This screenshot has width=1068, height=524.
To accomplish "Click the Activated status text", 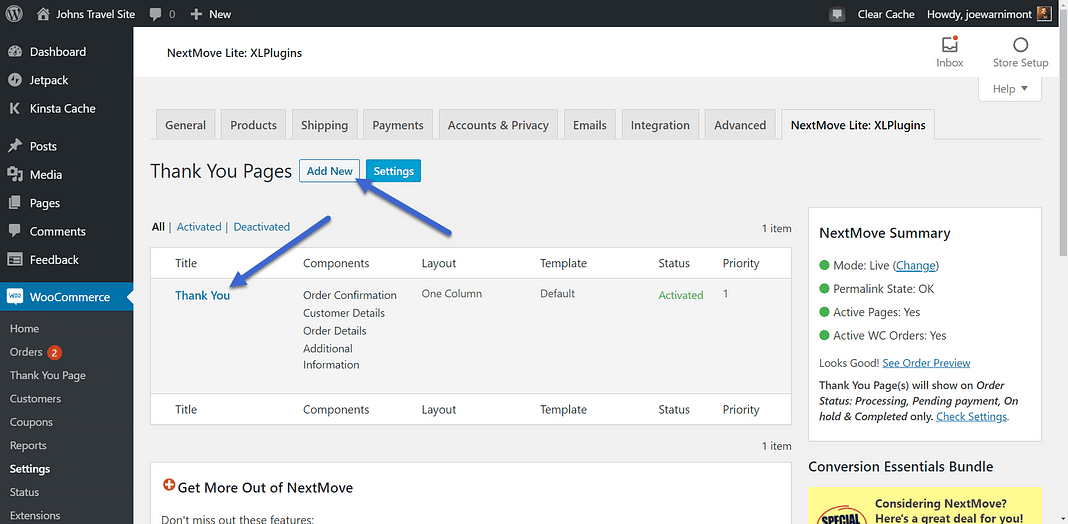I will [681, 295].
